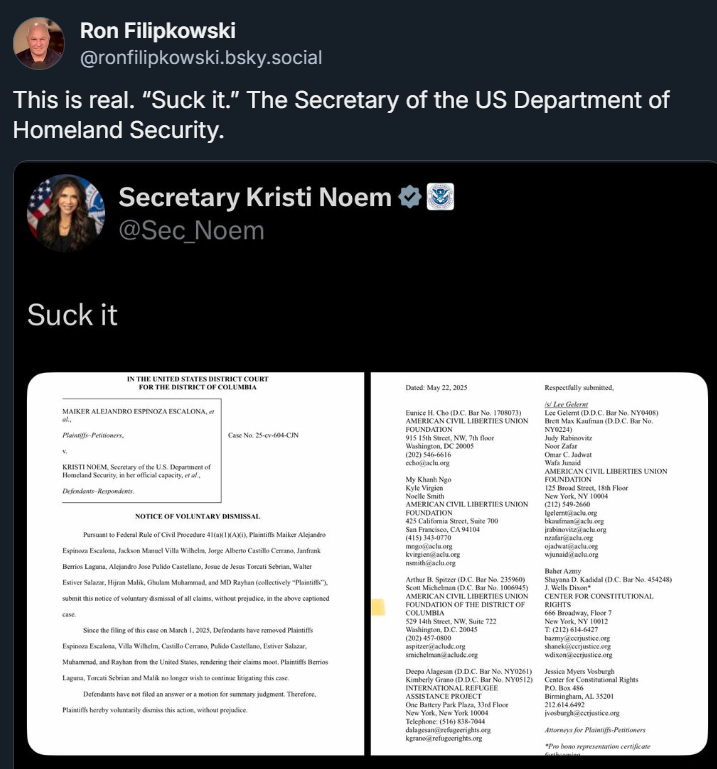This screenshot has width=717, height=769.
Task: Click the Ron Filipkowski display name
Action: click(x=157, y=30)
